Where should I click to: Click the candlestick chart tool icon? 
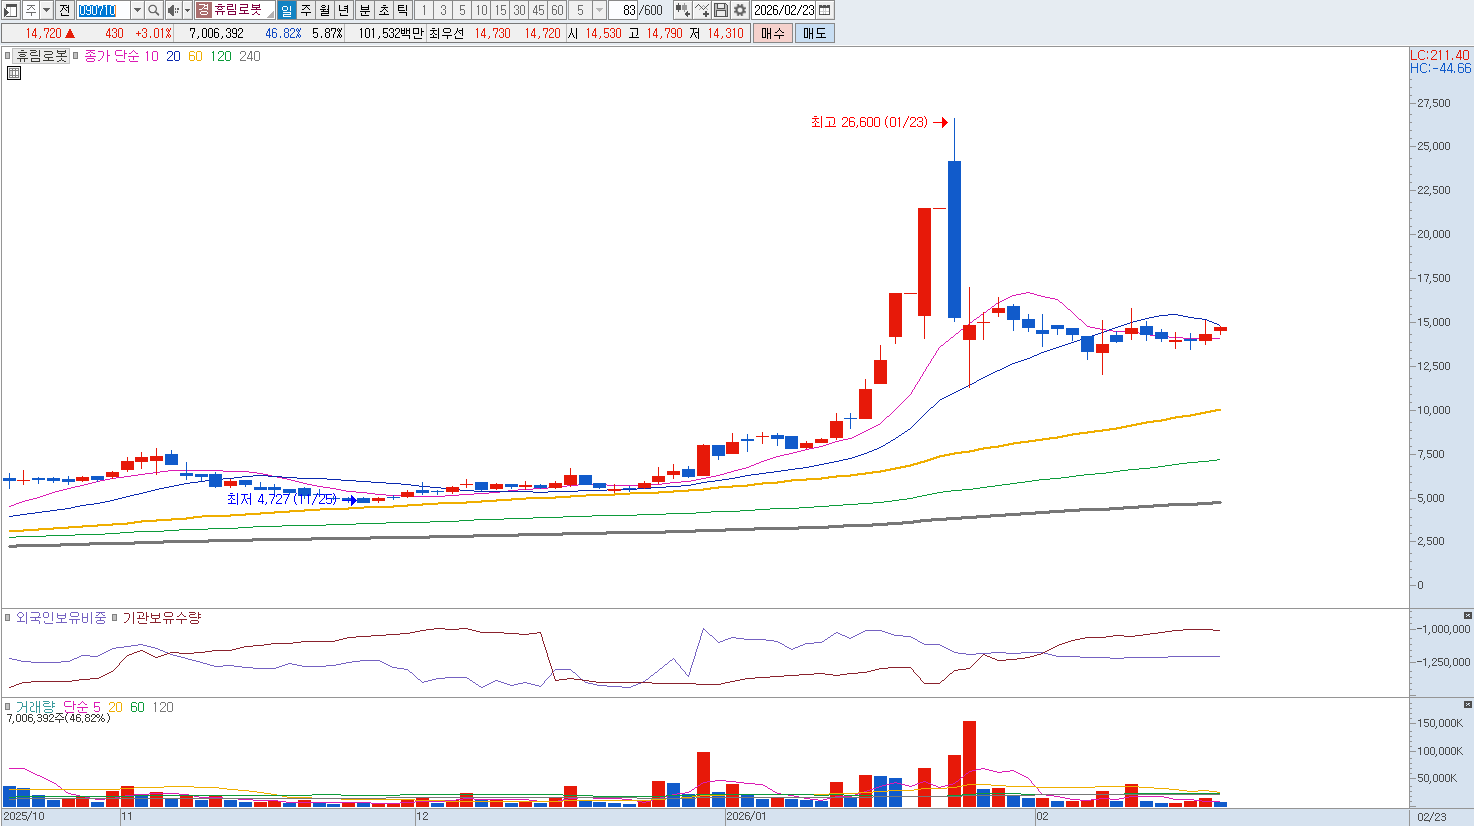click(x=682, y=10)
